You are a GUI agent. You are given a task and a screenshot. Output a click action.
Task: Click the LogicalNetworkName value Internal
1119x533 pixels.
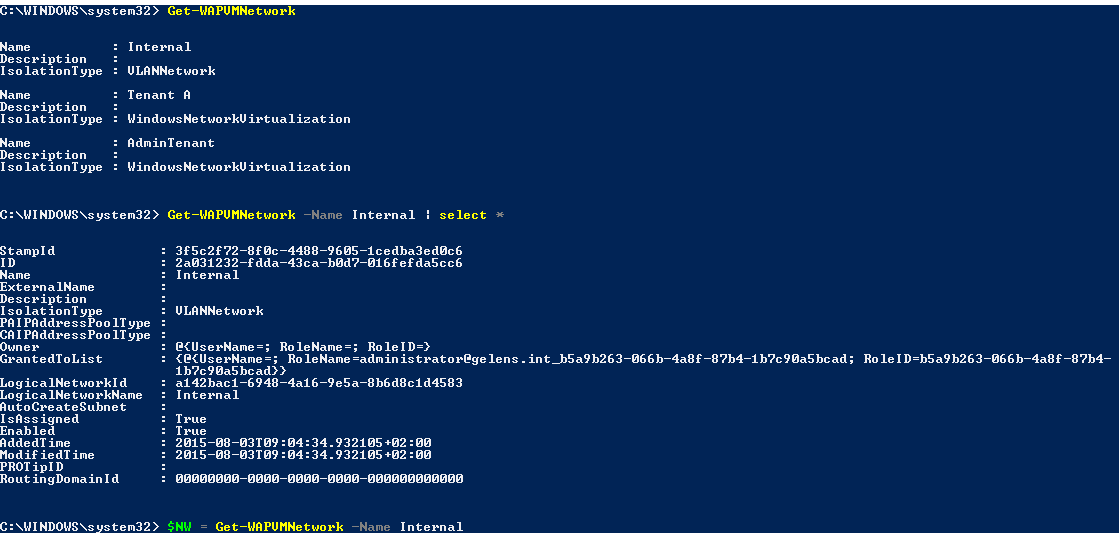(x=207, y=395)
